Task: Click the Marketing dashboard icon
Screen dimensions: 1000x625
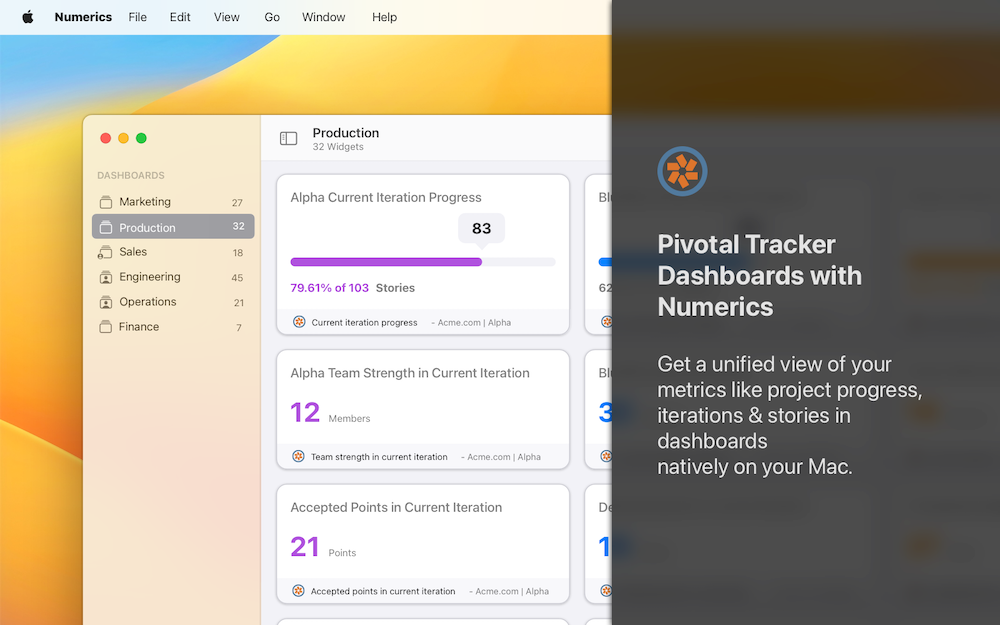Action: 106,202
